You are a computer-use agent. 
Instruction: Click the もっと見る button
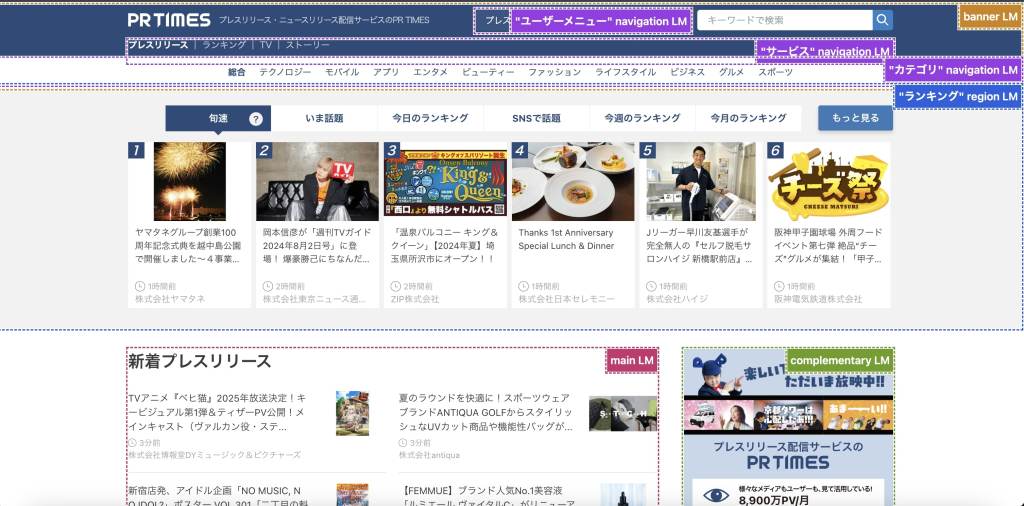point(856,119)
